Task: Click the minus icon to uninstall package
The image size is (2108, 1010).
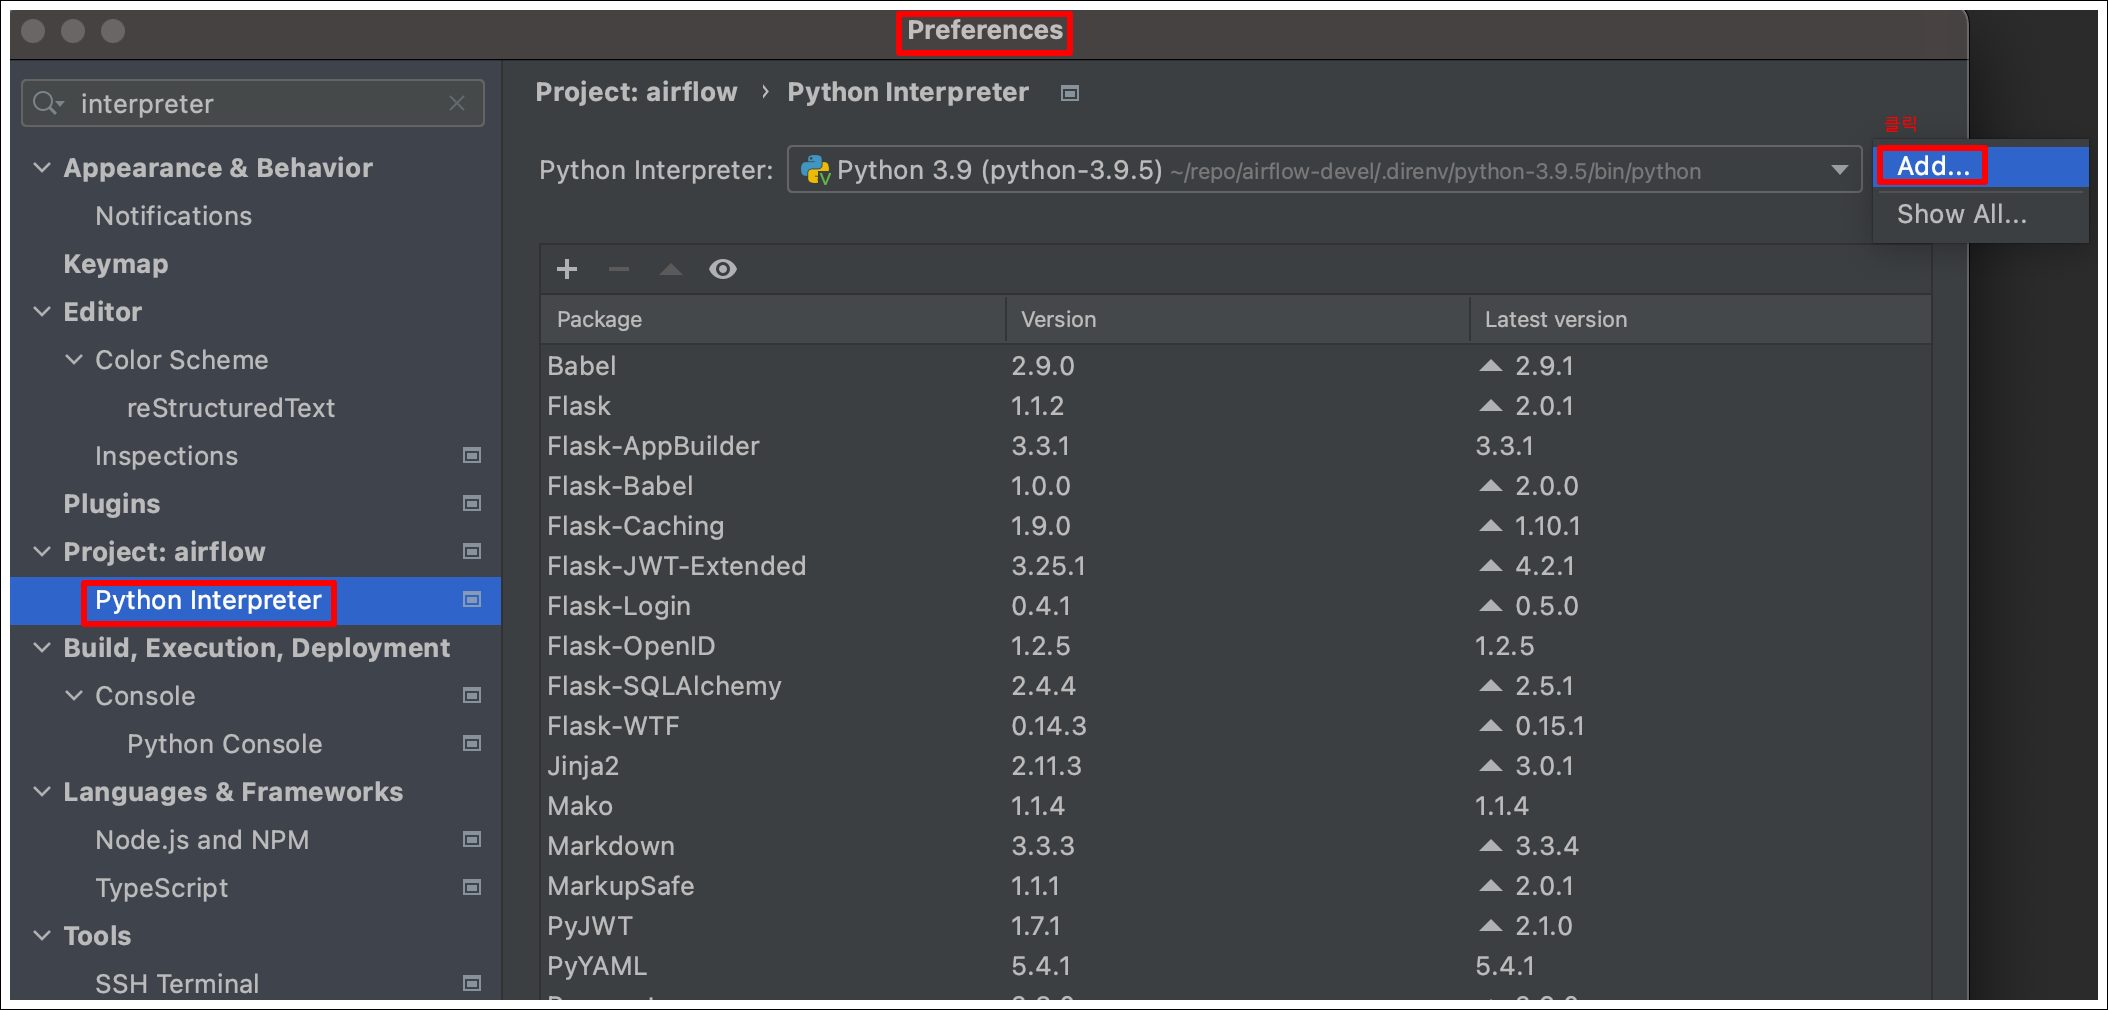Action: 619,269
